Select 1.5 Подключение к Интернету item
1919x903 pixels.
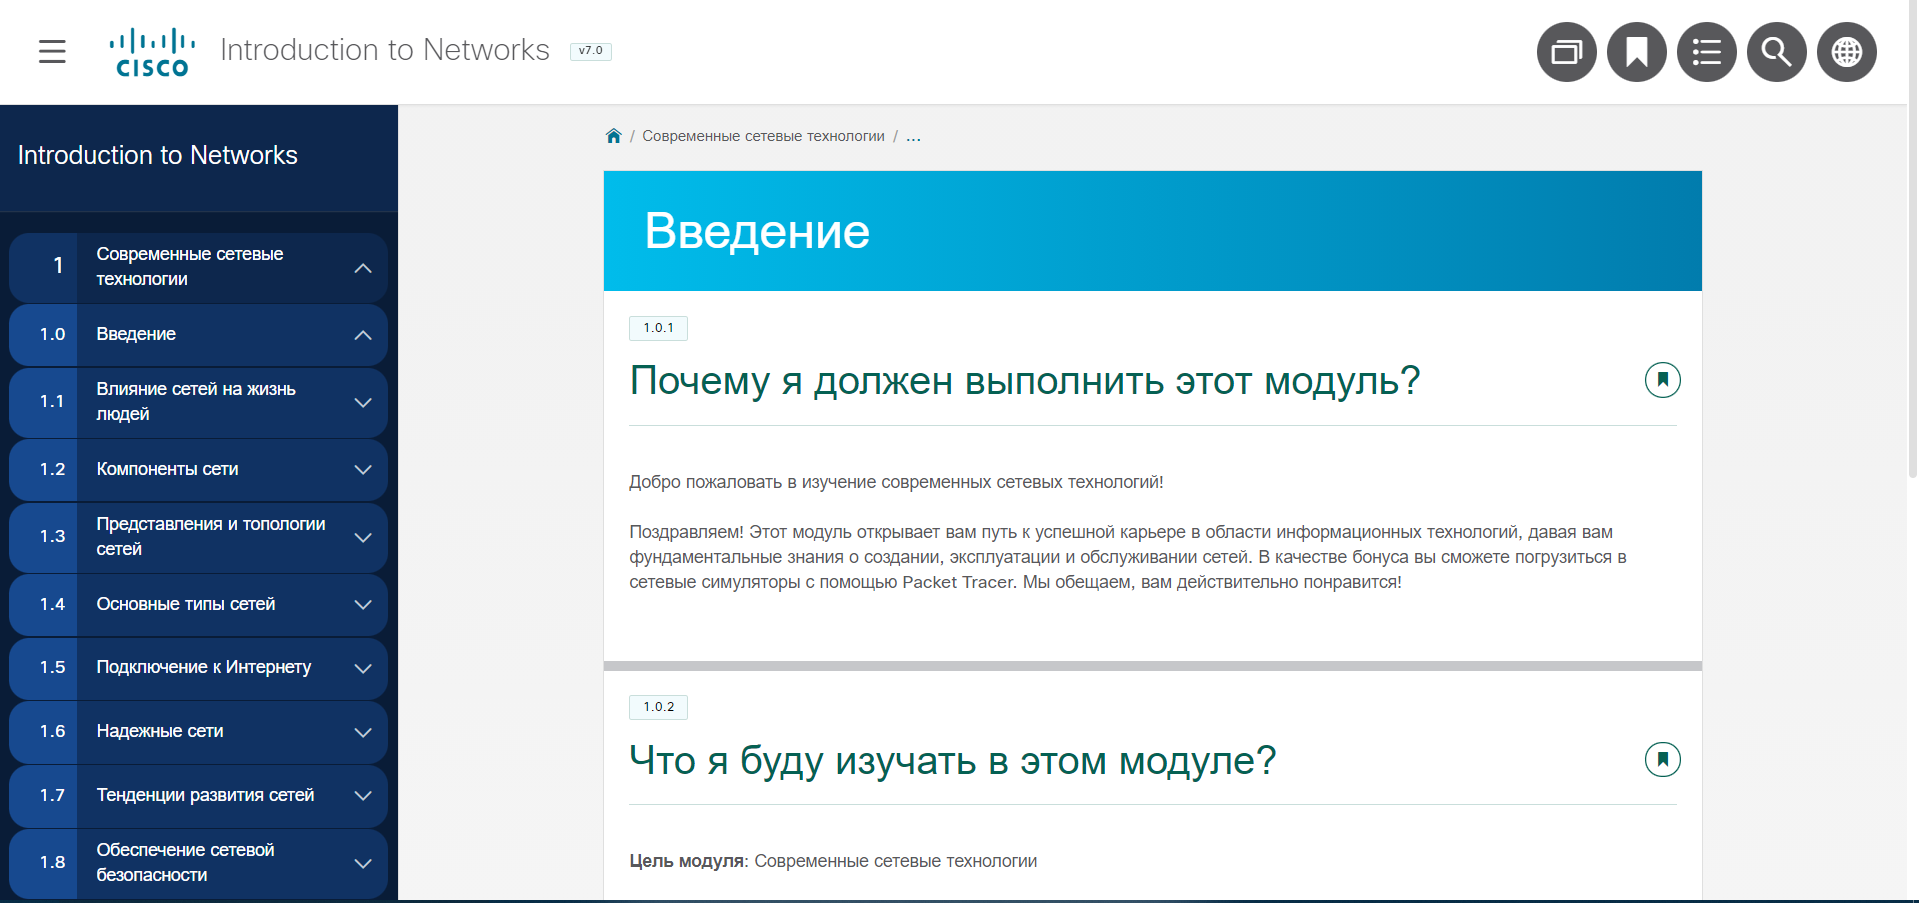(203, 667)
